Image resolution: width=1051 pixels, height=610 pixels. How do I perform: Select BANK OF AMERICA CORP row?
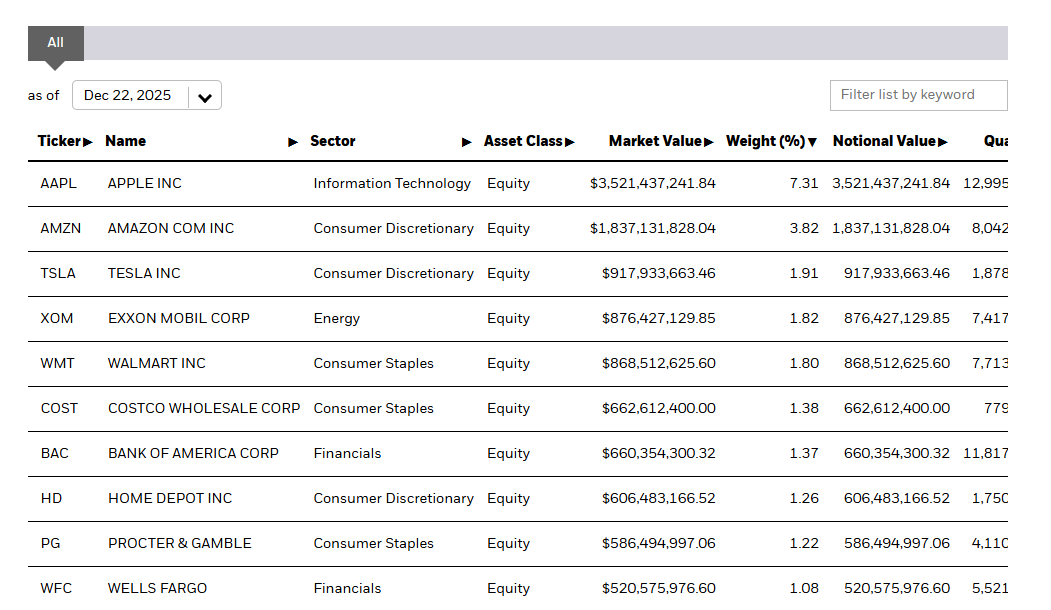coord(193,453)
